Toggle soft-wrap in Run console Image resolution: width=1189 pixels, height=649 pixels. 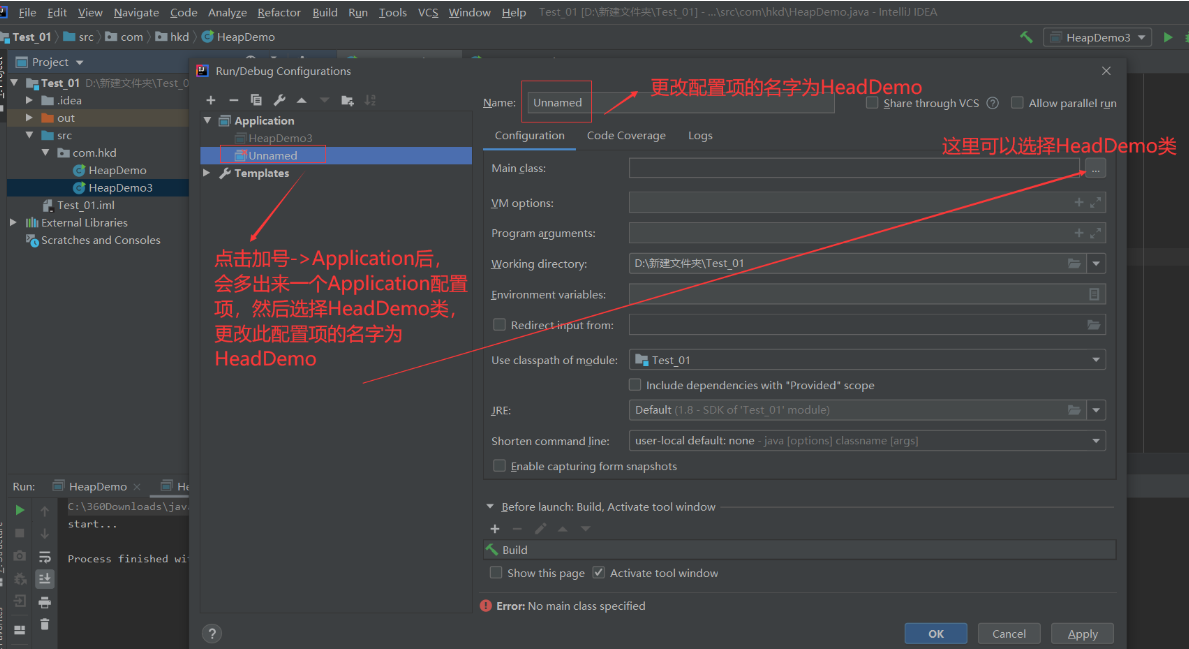pyautogui.click(x=45, y=557)
